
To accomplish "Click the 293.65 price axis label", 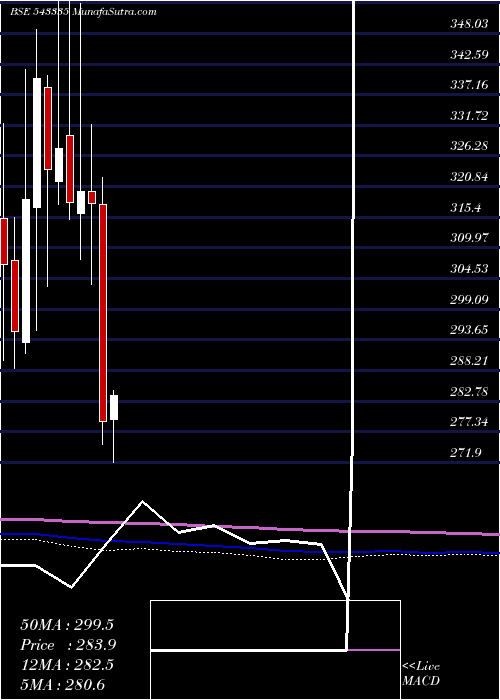I will click(x=470, y=330).
